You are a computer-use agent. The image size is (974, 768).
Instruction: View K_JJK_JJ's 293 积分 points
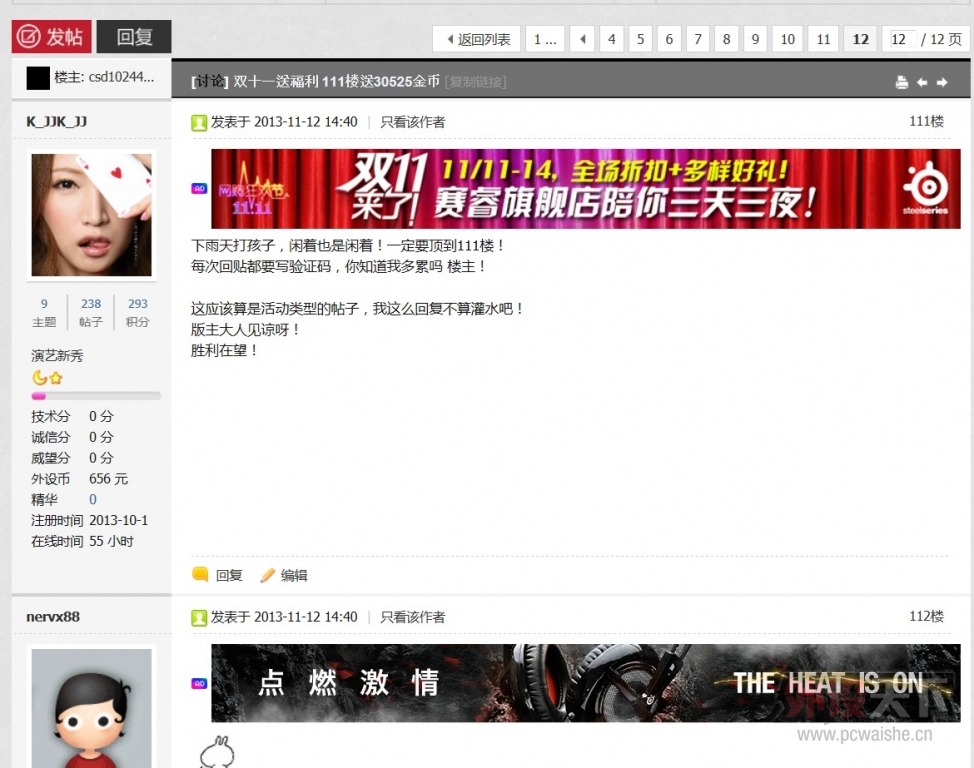tap(137, 313)
